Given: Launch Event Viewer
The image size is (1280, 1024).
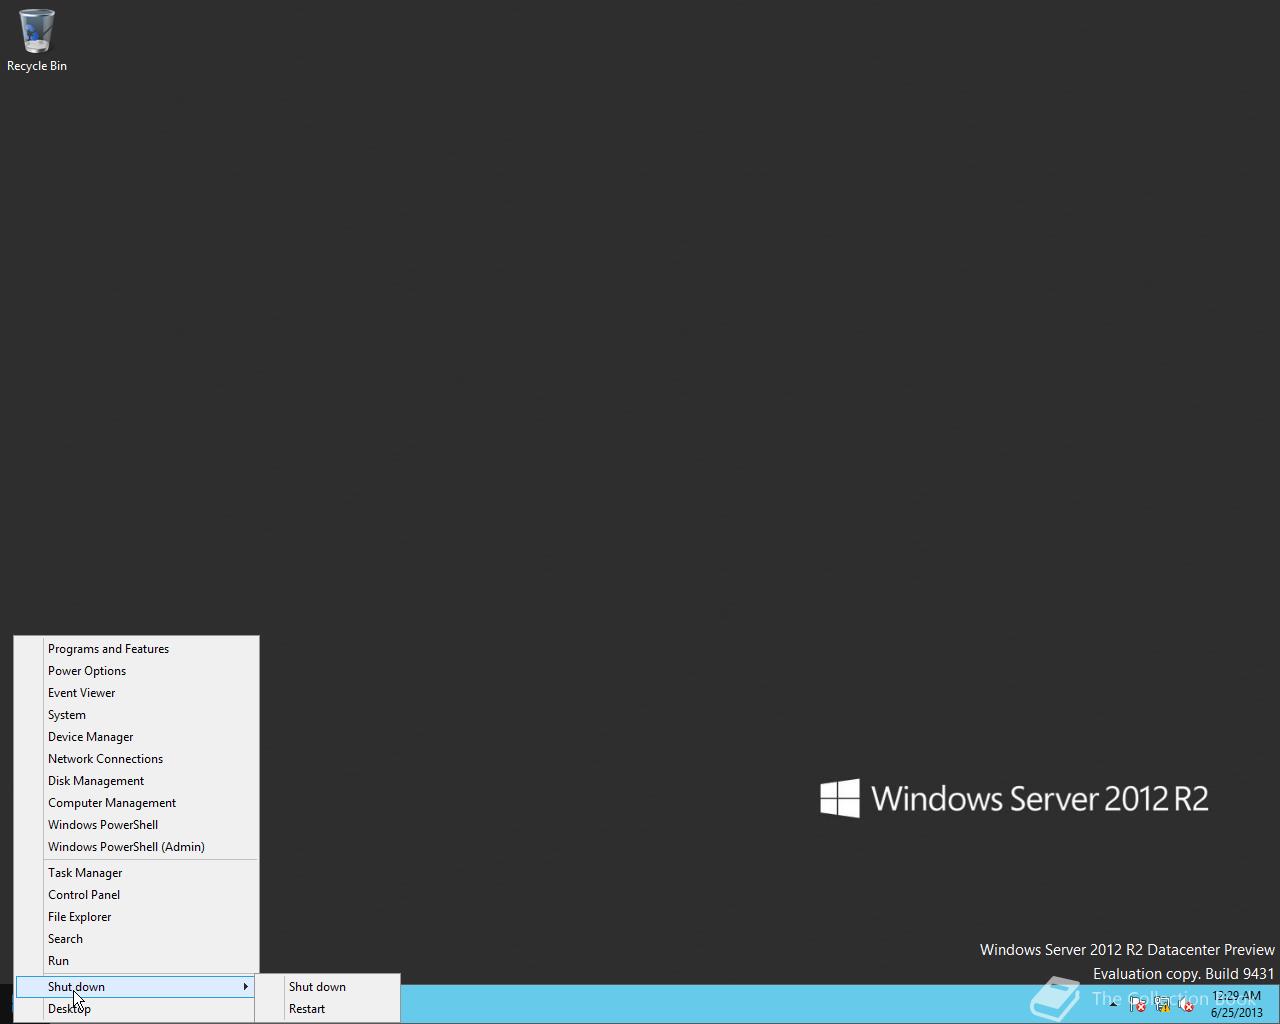Looking at the screenshot, I should 137,693.
